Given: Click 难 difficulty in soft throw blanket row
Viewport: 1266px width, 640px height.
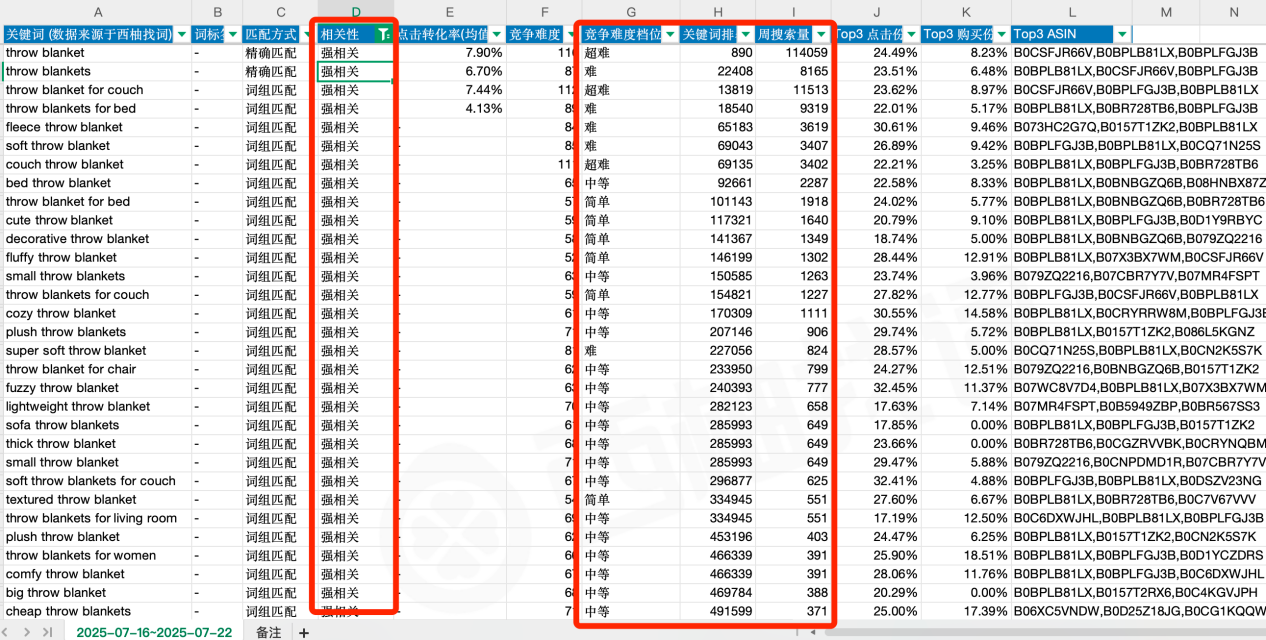Looking at the screenshot, I should click(630, 146).
